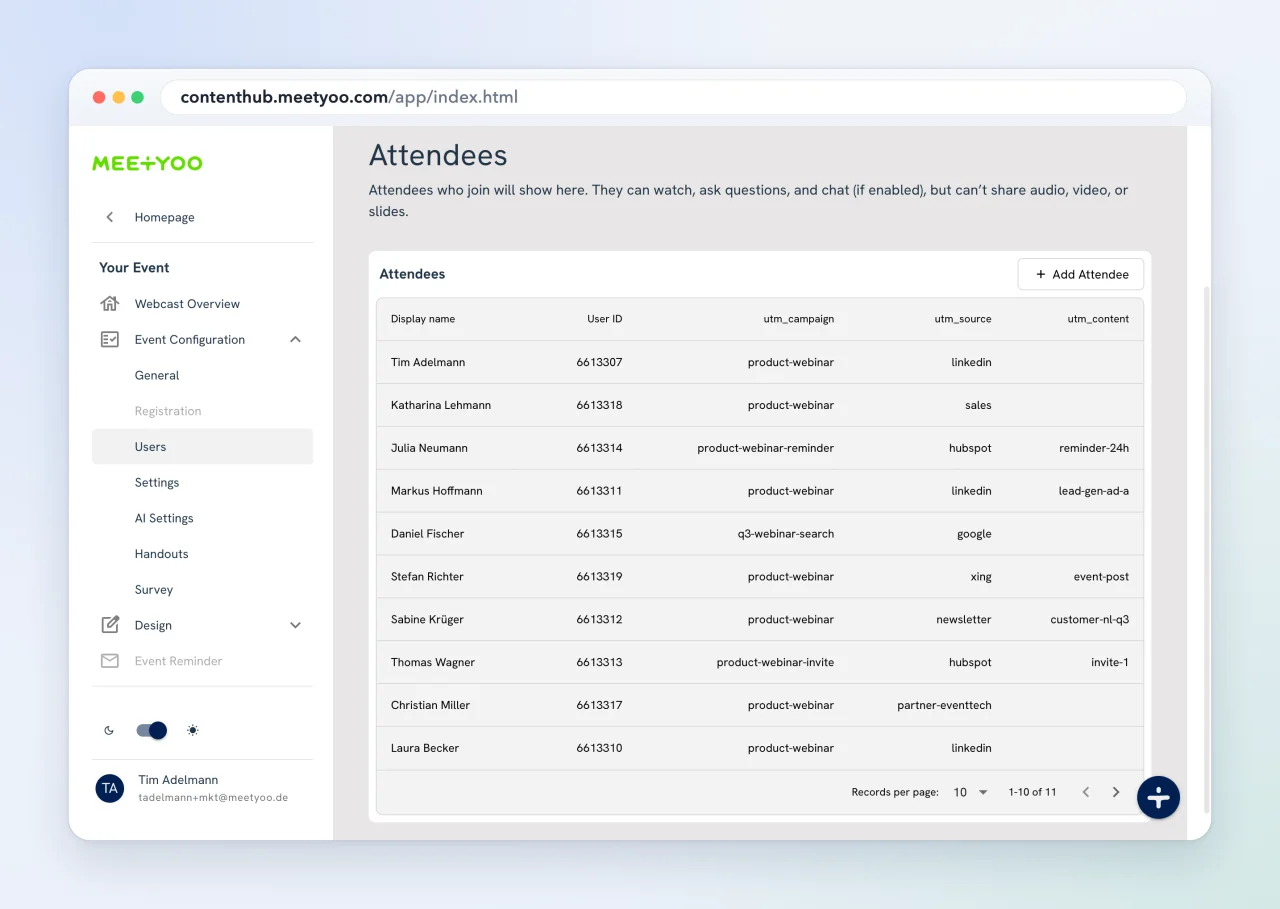The image size is (1280, 909).
Task: Click the Event Configuration checklist icon
Action: [x=110, y=339]
